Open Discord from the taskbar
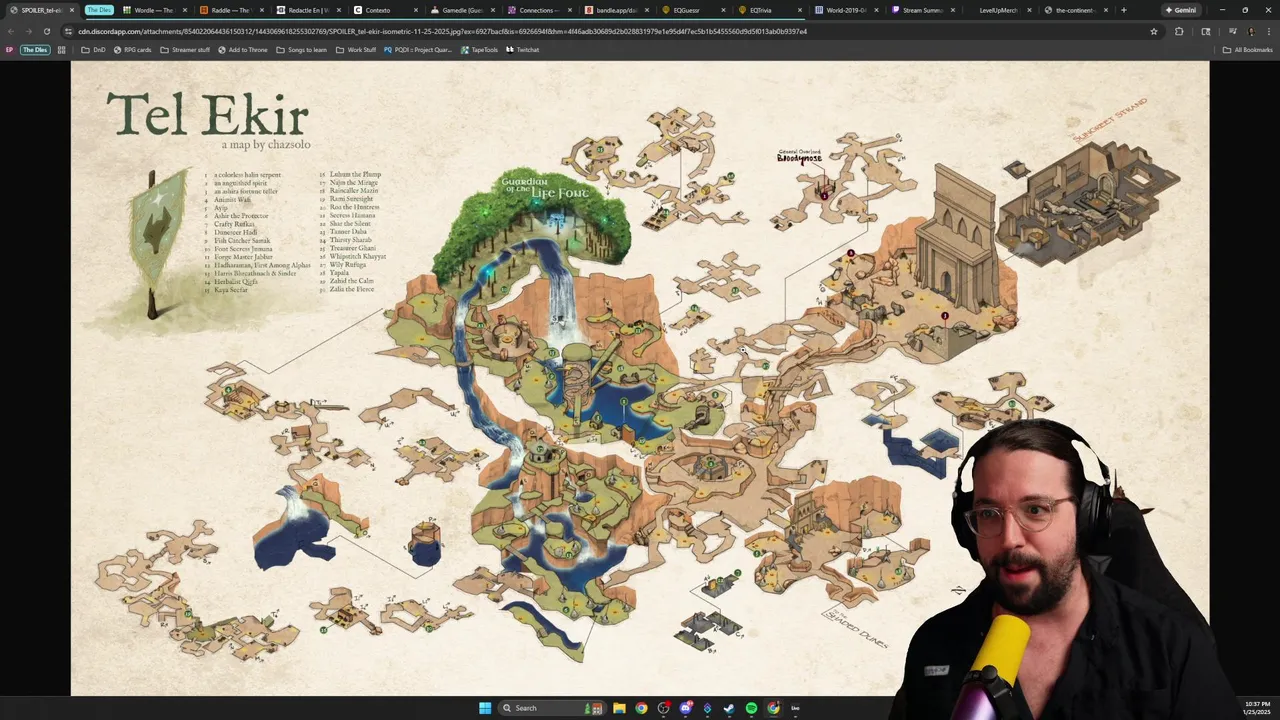The image size is (1280, 720). click(x=685, y=708)
